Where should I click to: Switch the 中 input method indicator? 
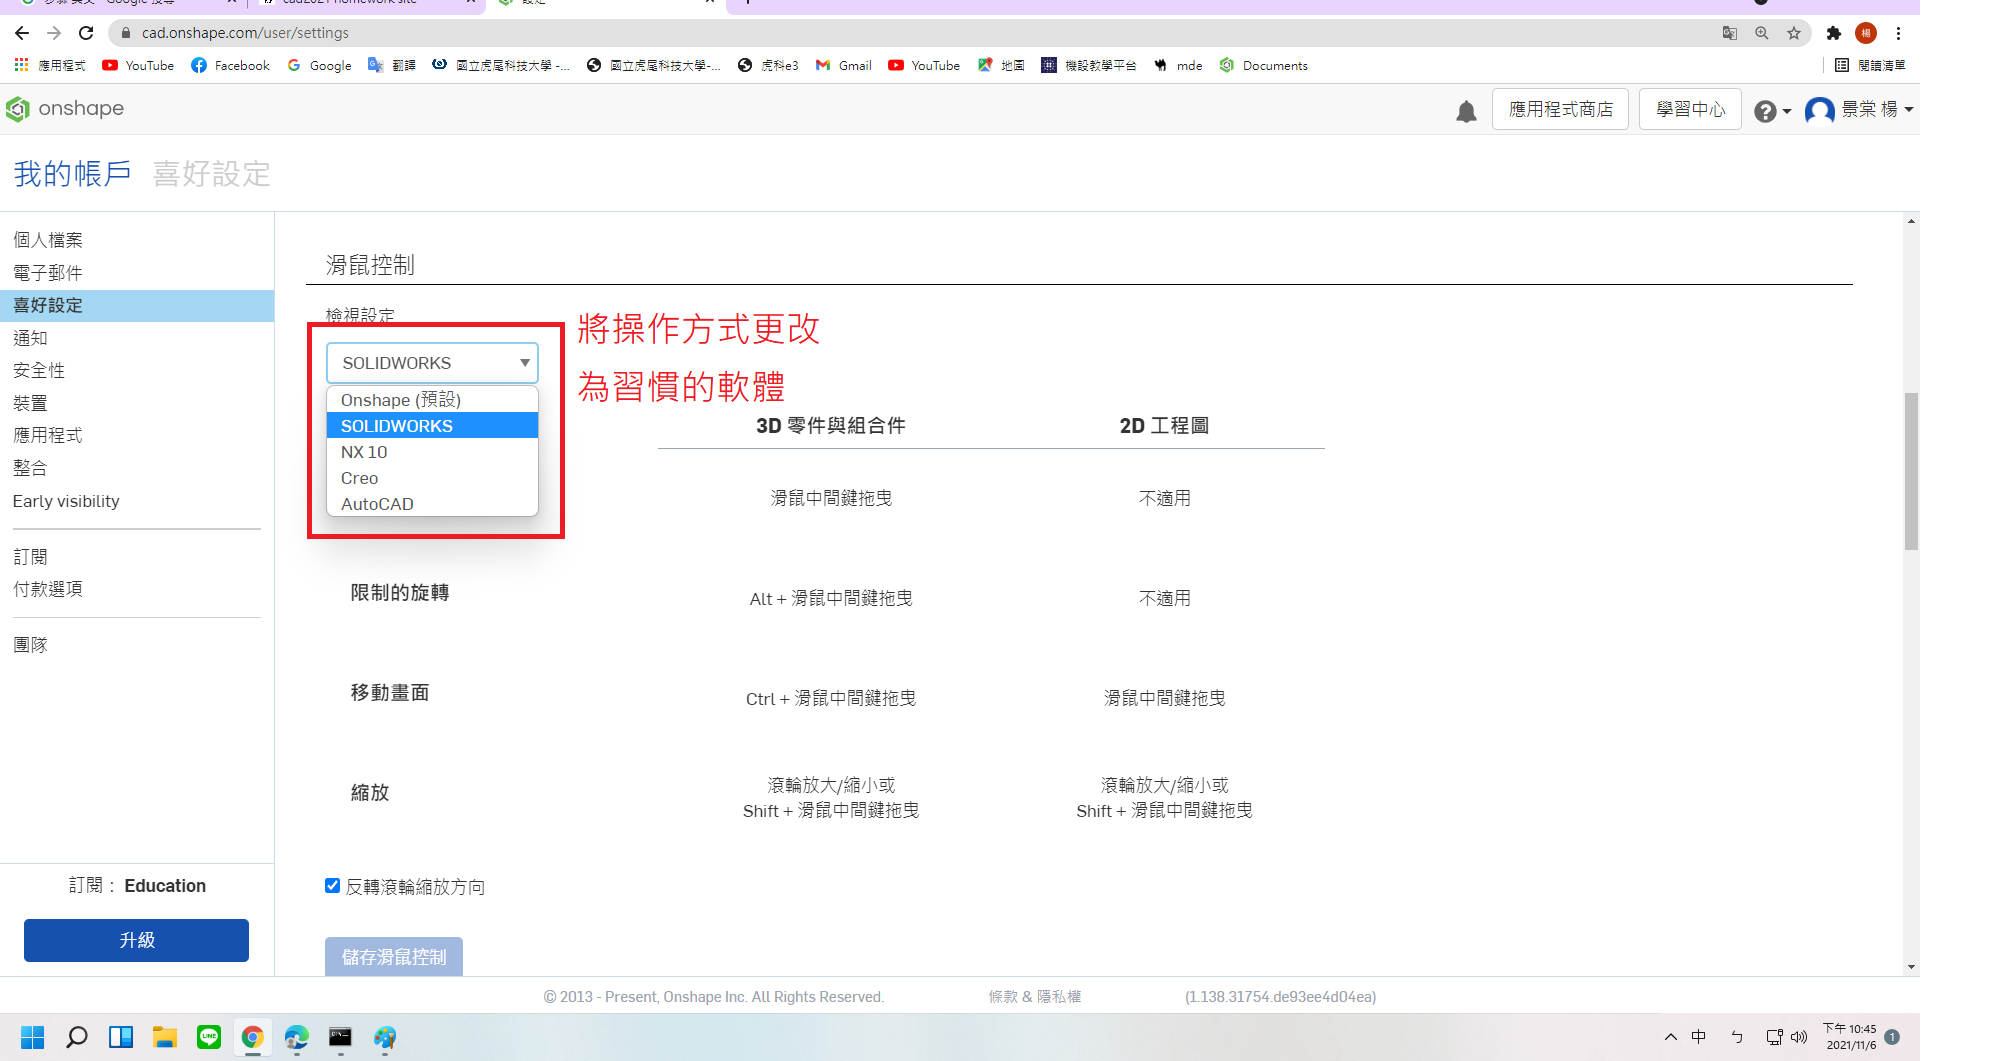pos(1698,1037)
